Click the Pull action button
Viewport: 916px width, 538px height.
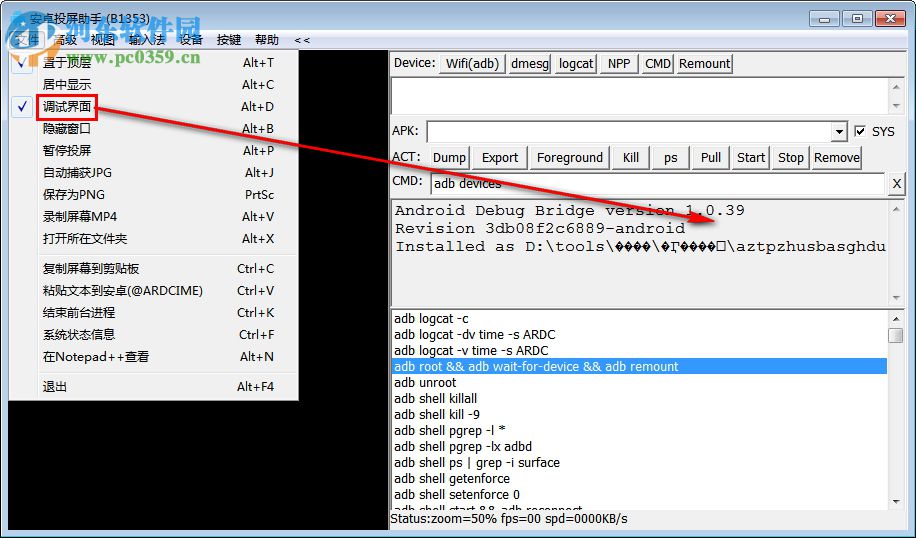point(711,158)
